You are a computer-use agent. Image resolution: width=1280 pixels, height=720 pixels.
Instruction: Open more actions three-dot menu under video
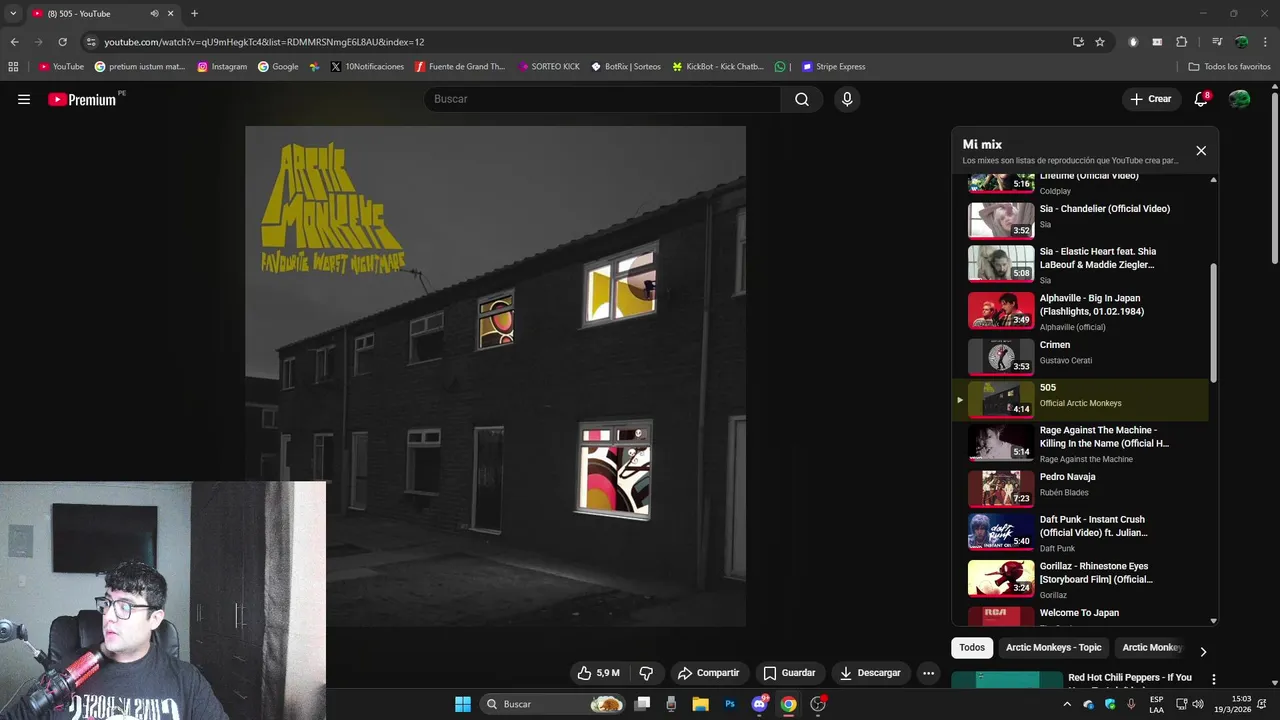pos(928,673)
